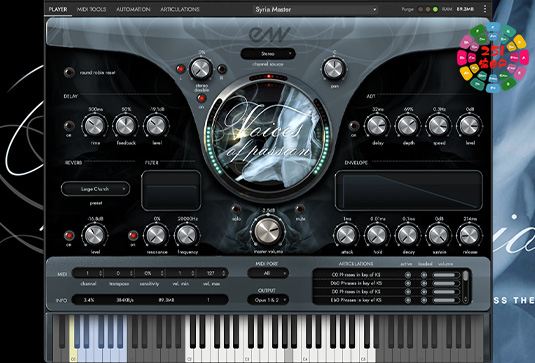Select C0 Phrases in key of KS articulation
The height and width of the screenshot is (363, 535).
(x=356, y=274)
